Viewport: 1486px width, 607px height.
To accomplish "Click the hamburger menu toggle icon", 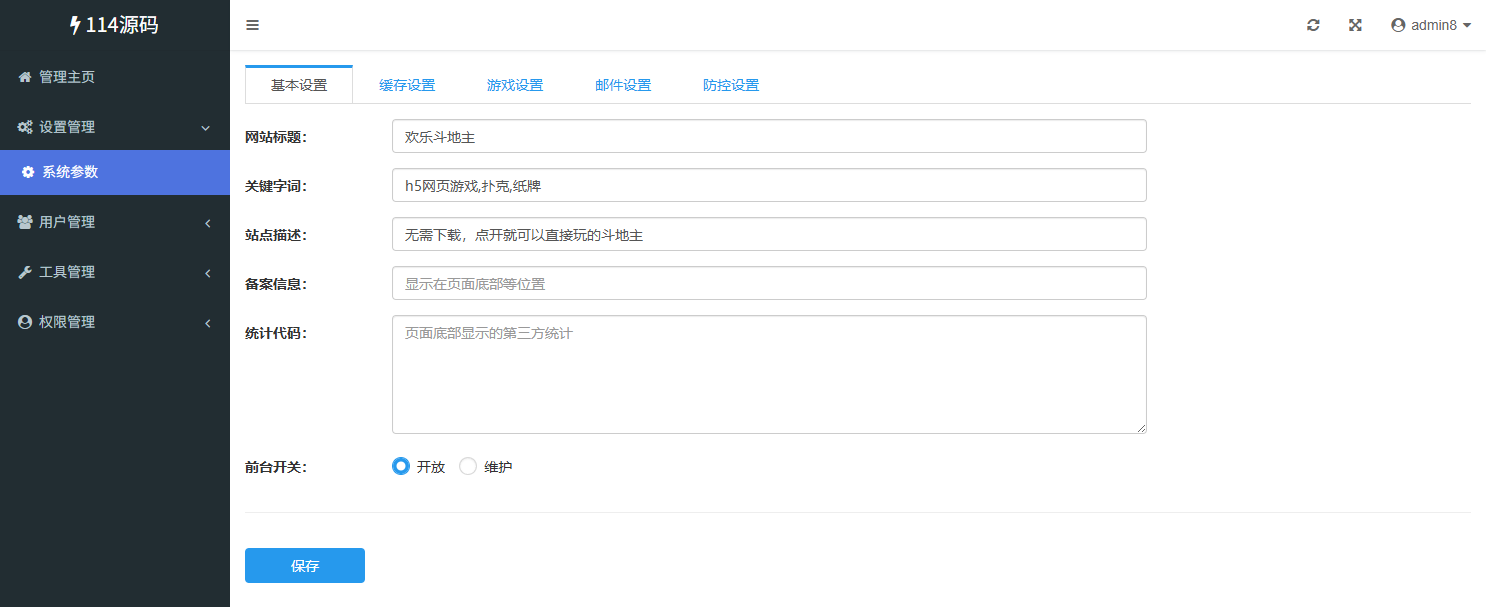I will 252,25.
